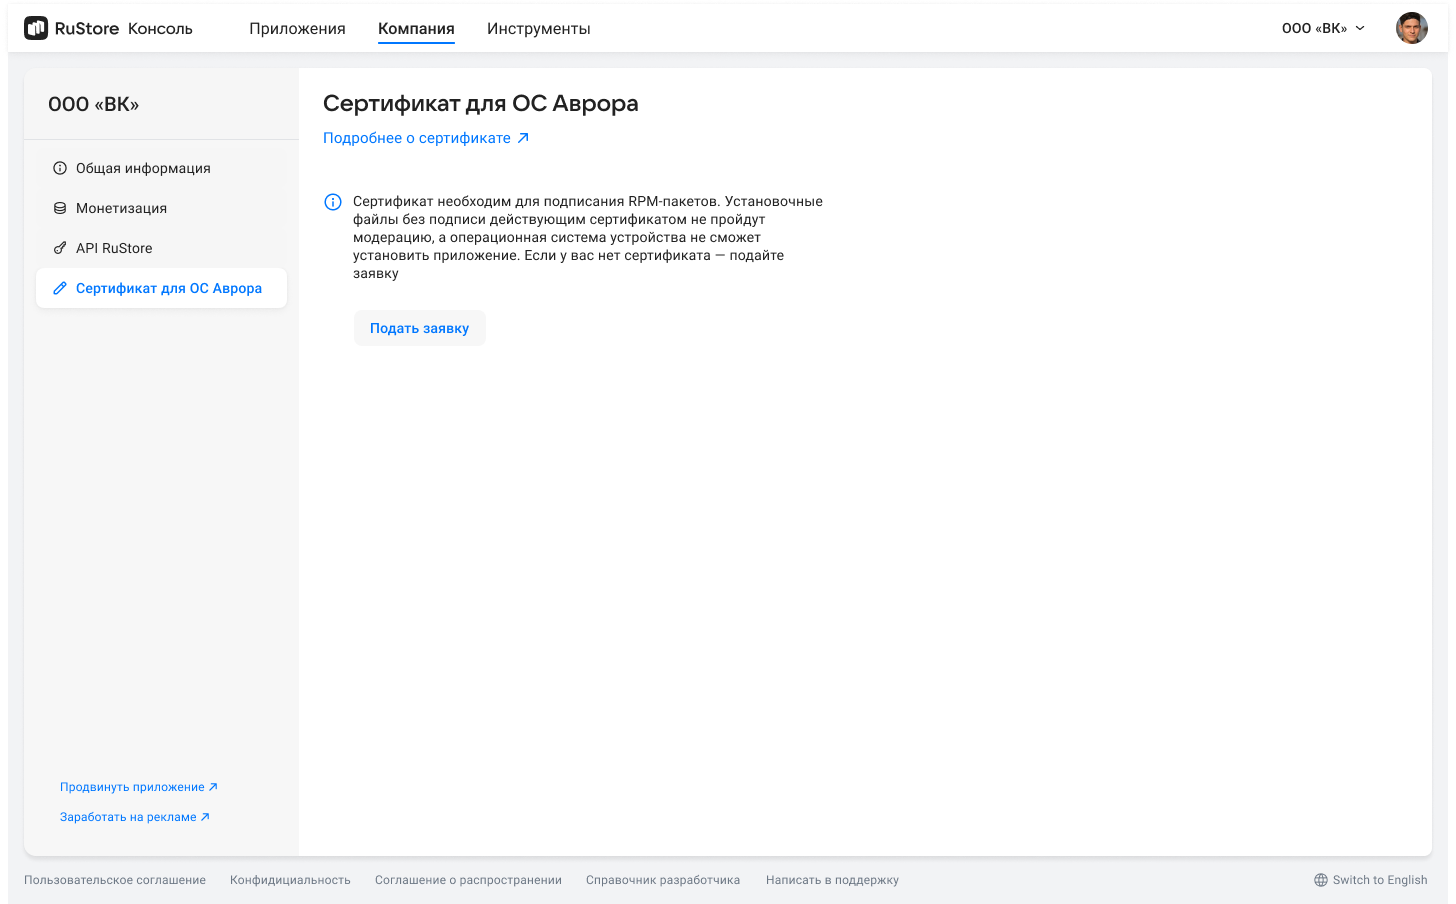Viewport: 1456px width, 904px height.
Task: Open Справочник разработчика footer link
Action: [663, 880]
